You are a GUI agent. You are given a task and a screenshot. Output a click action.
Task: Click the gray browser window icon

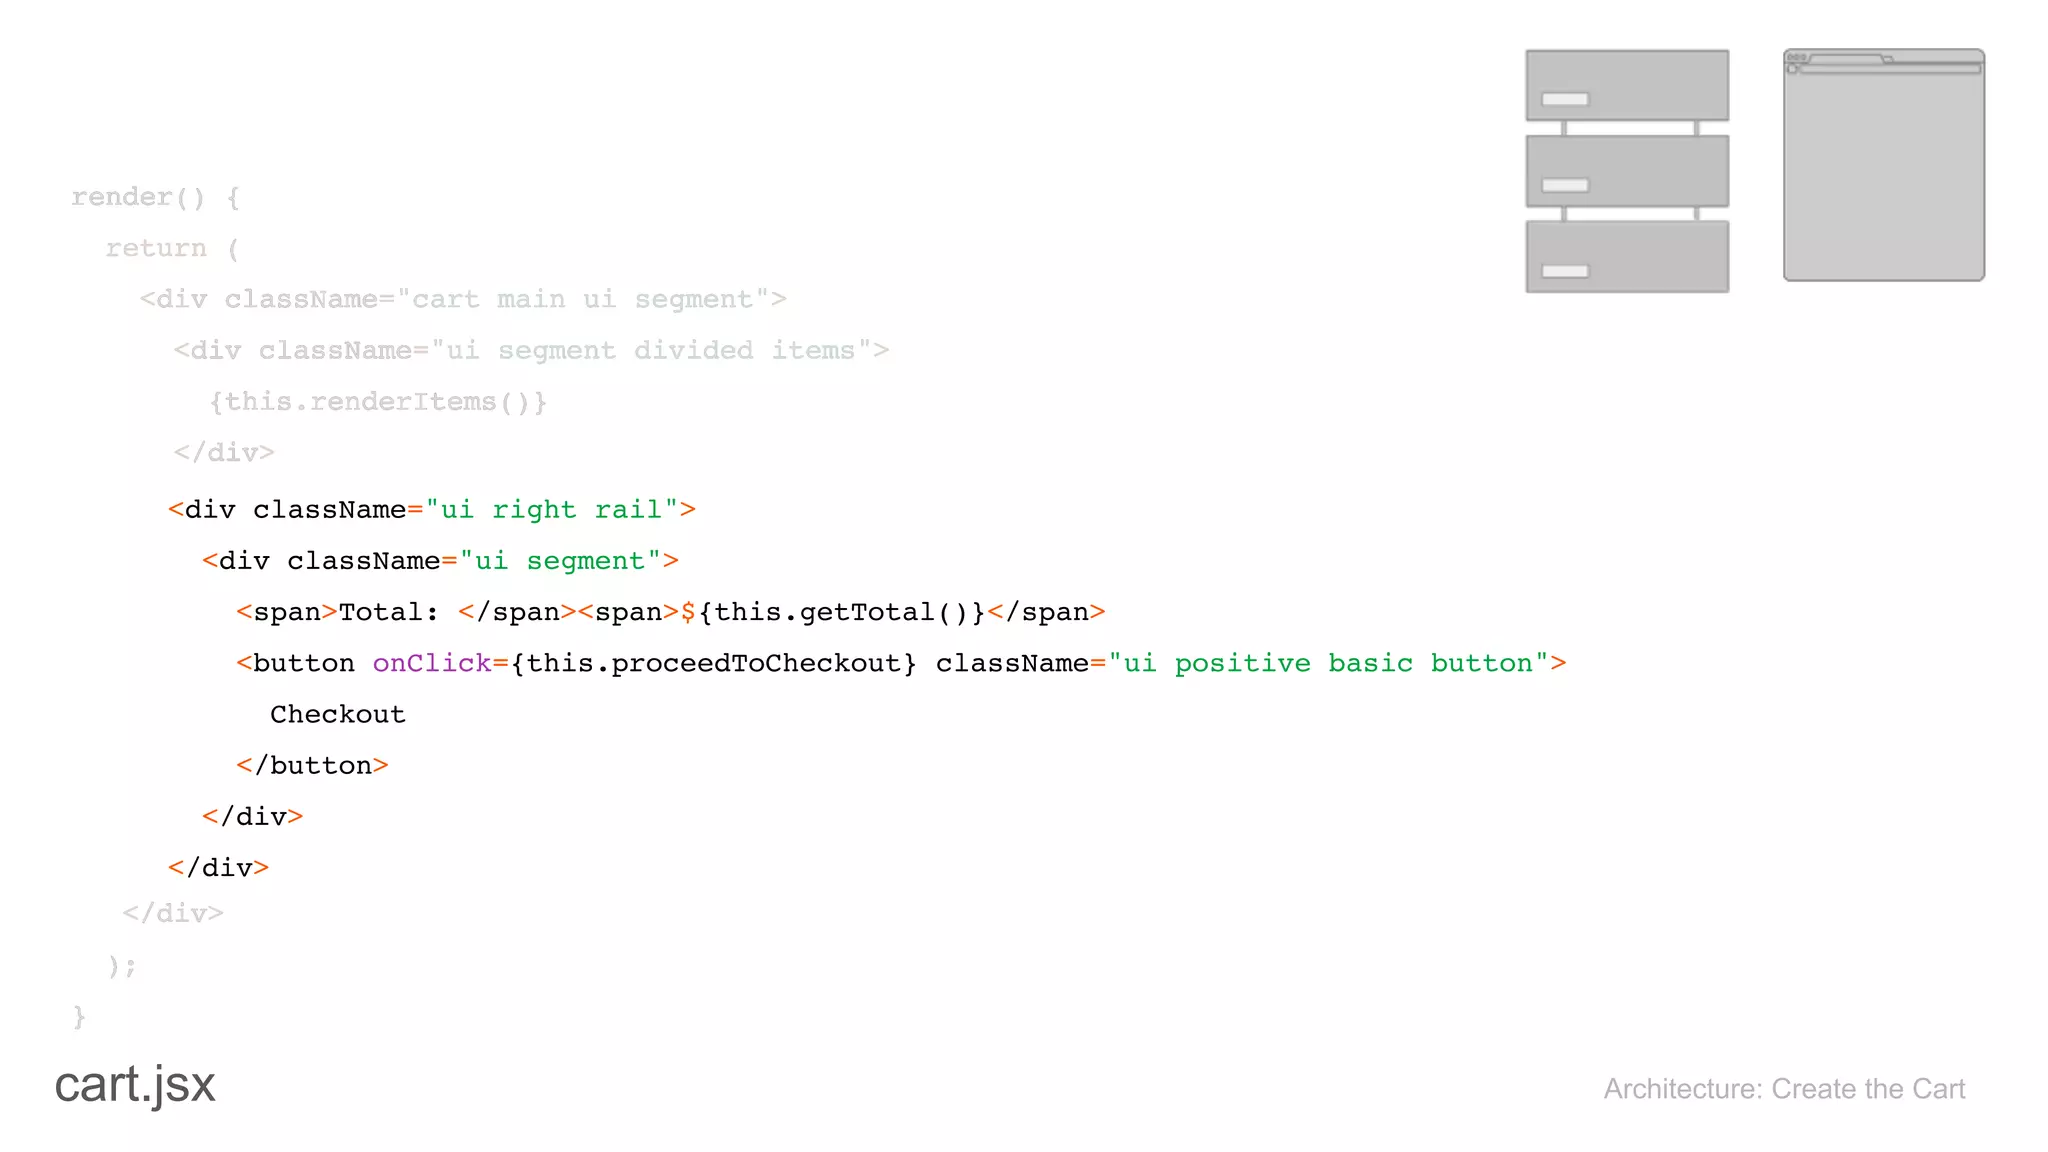click(1883, 170)
